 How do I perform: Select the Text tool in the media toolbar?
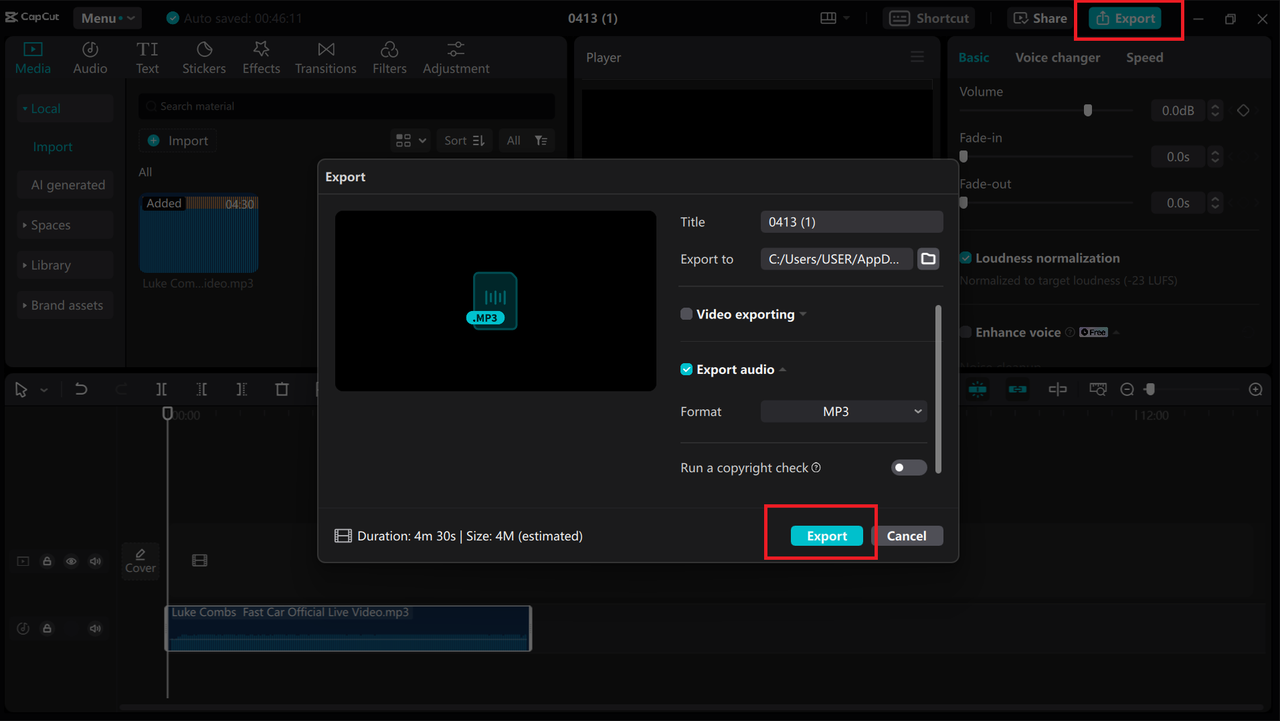tap(147, 56)
